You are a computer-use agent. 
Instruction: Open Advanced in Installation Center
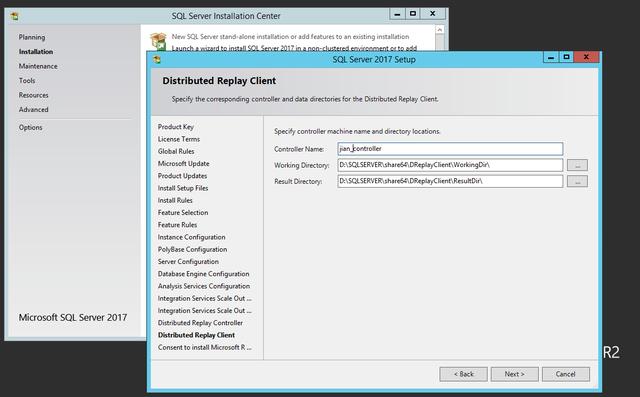coord(33,110)
